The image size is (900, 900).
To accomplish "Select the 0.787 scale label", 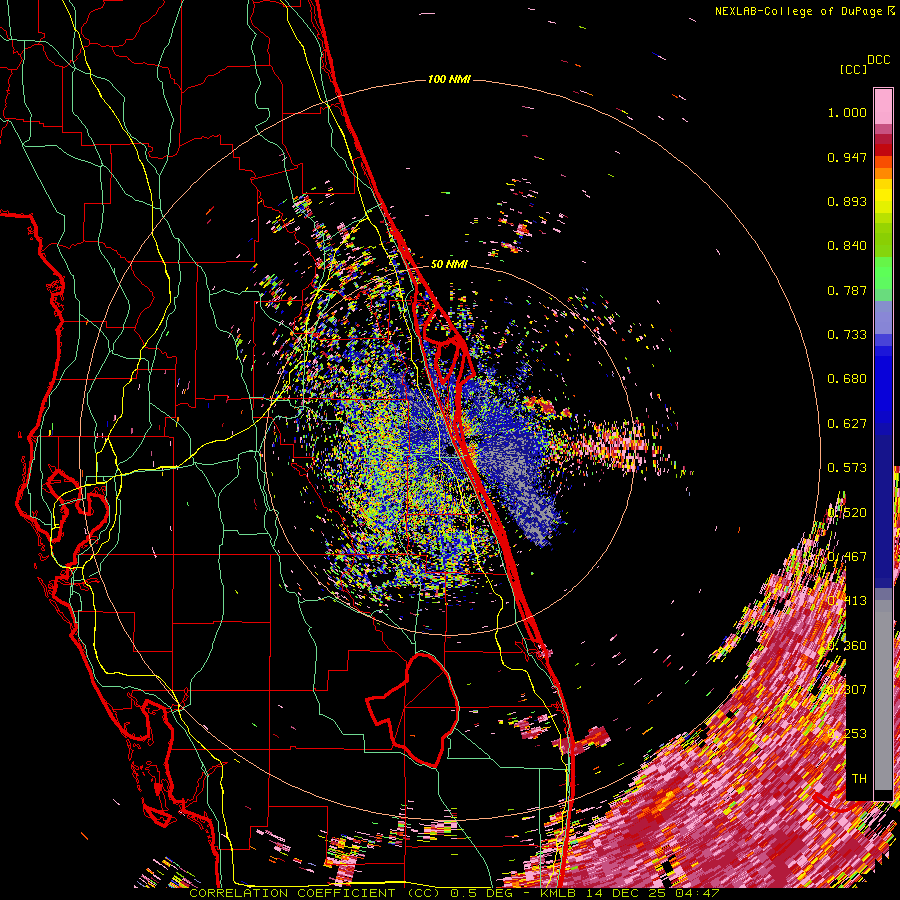I will [847, 290].
